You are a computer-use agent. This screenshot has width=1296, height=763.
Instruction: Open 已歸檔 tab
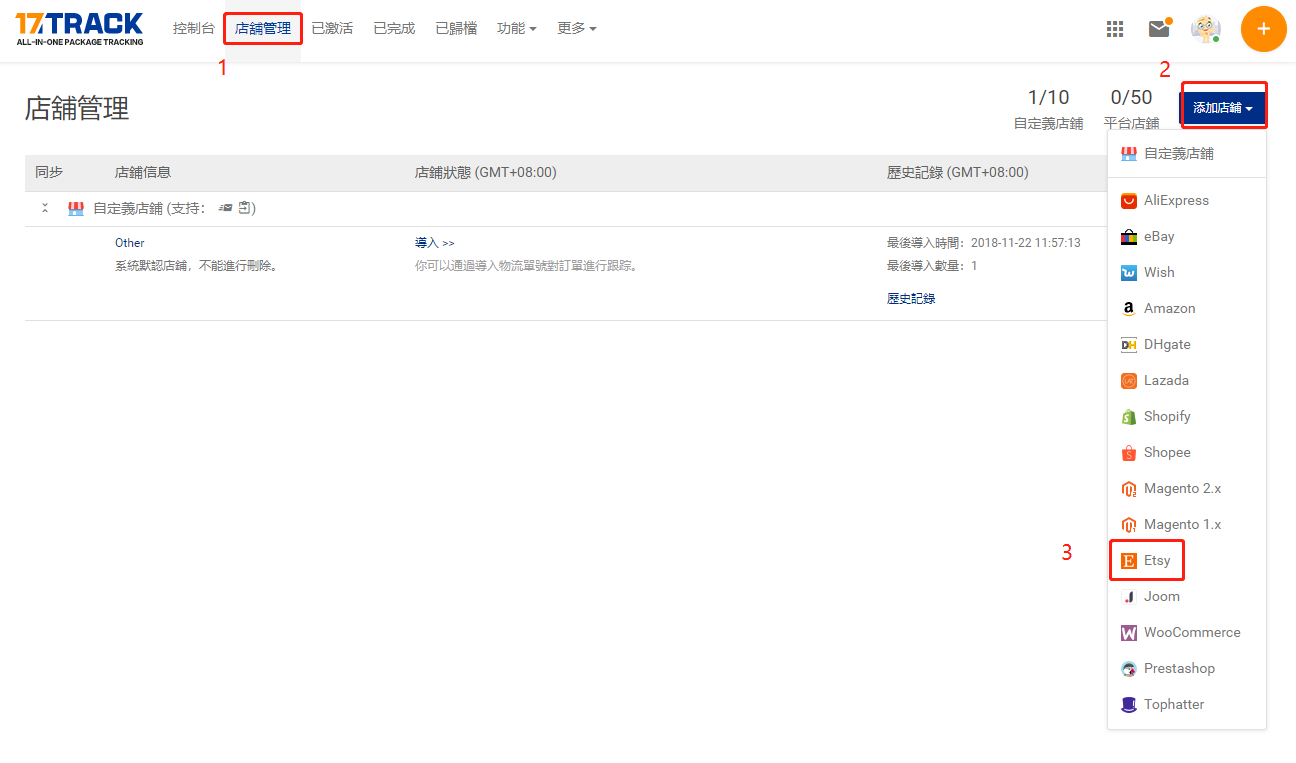pyautogui.click(x=456, y=28)
